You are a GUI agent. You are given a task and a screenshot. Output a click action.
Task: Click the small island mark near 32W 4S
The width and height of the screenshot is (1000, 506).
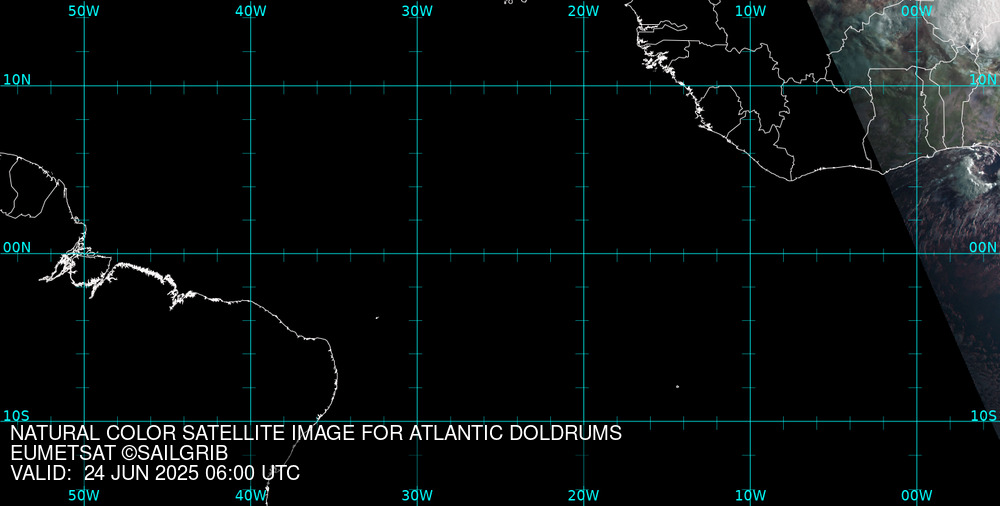click(x=377, y=317)
